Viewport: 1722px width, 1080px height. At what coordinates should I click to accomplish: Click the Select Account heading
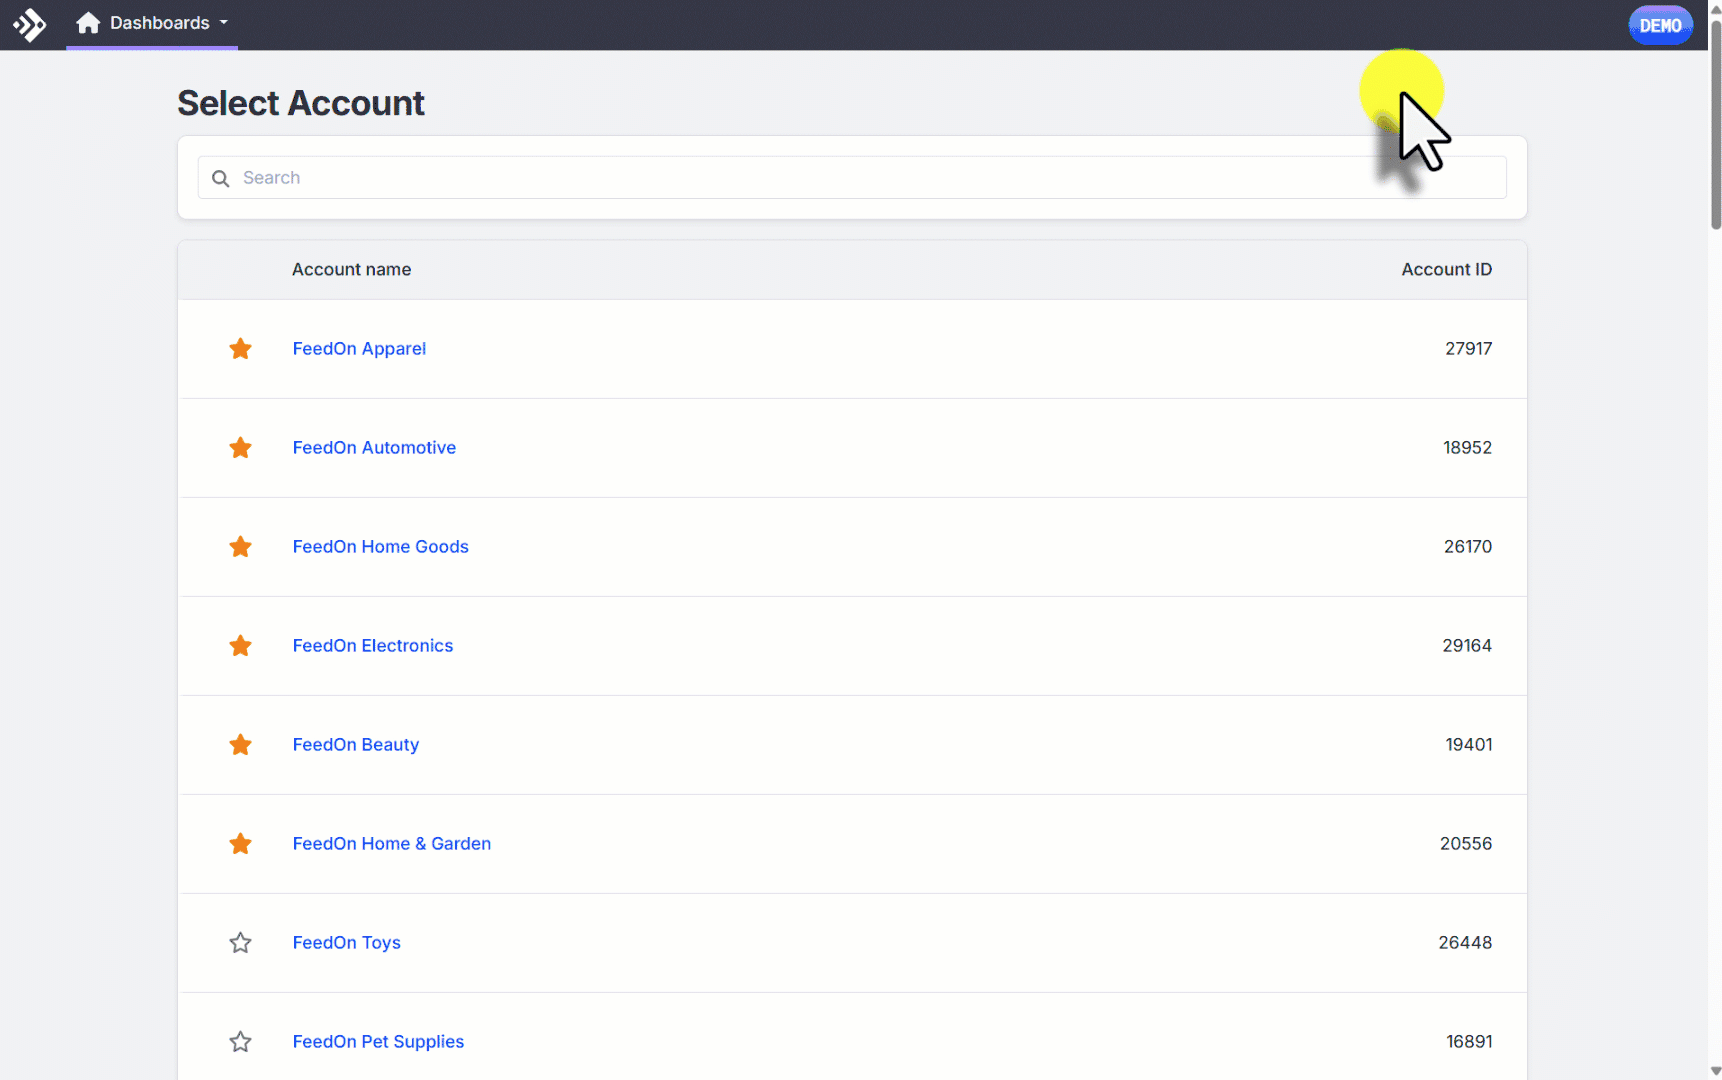(301, 103)
